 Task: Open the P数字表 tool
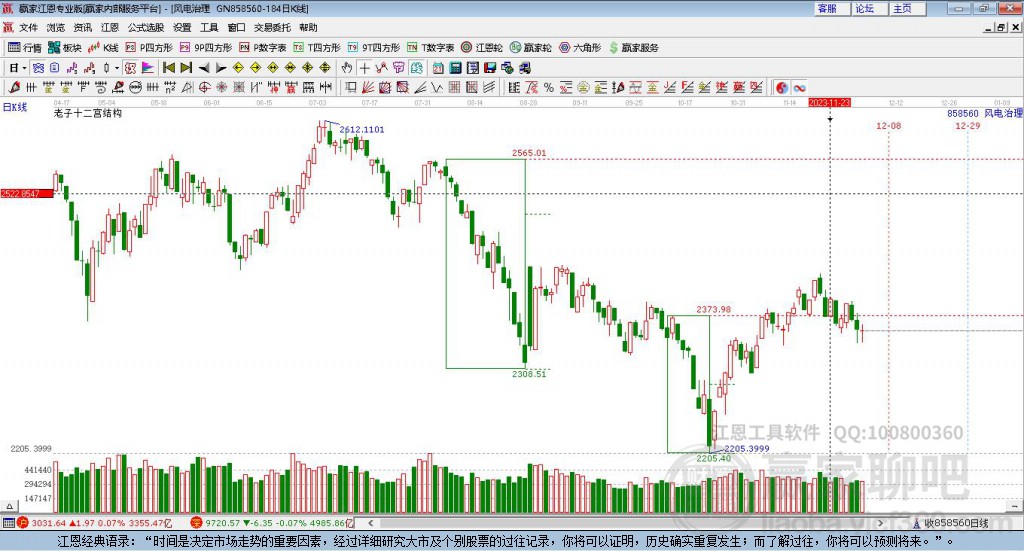(263, 48)
